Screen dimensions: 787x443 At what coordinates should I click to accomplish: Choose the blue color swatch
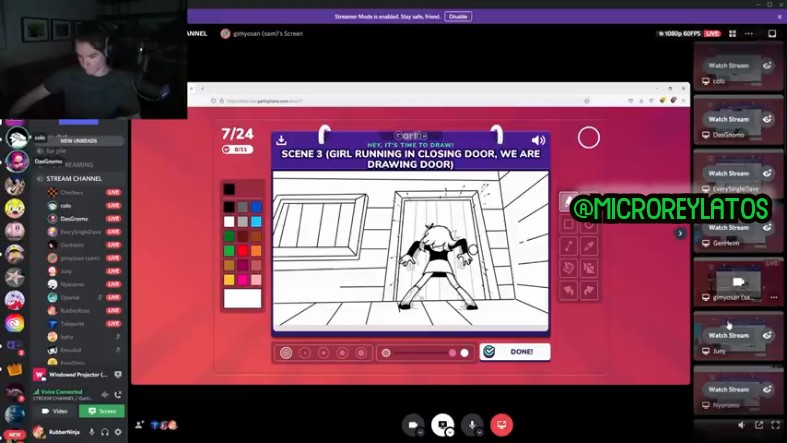coord(256,206)
